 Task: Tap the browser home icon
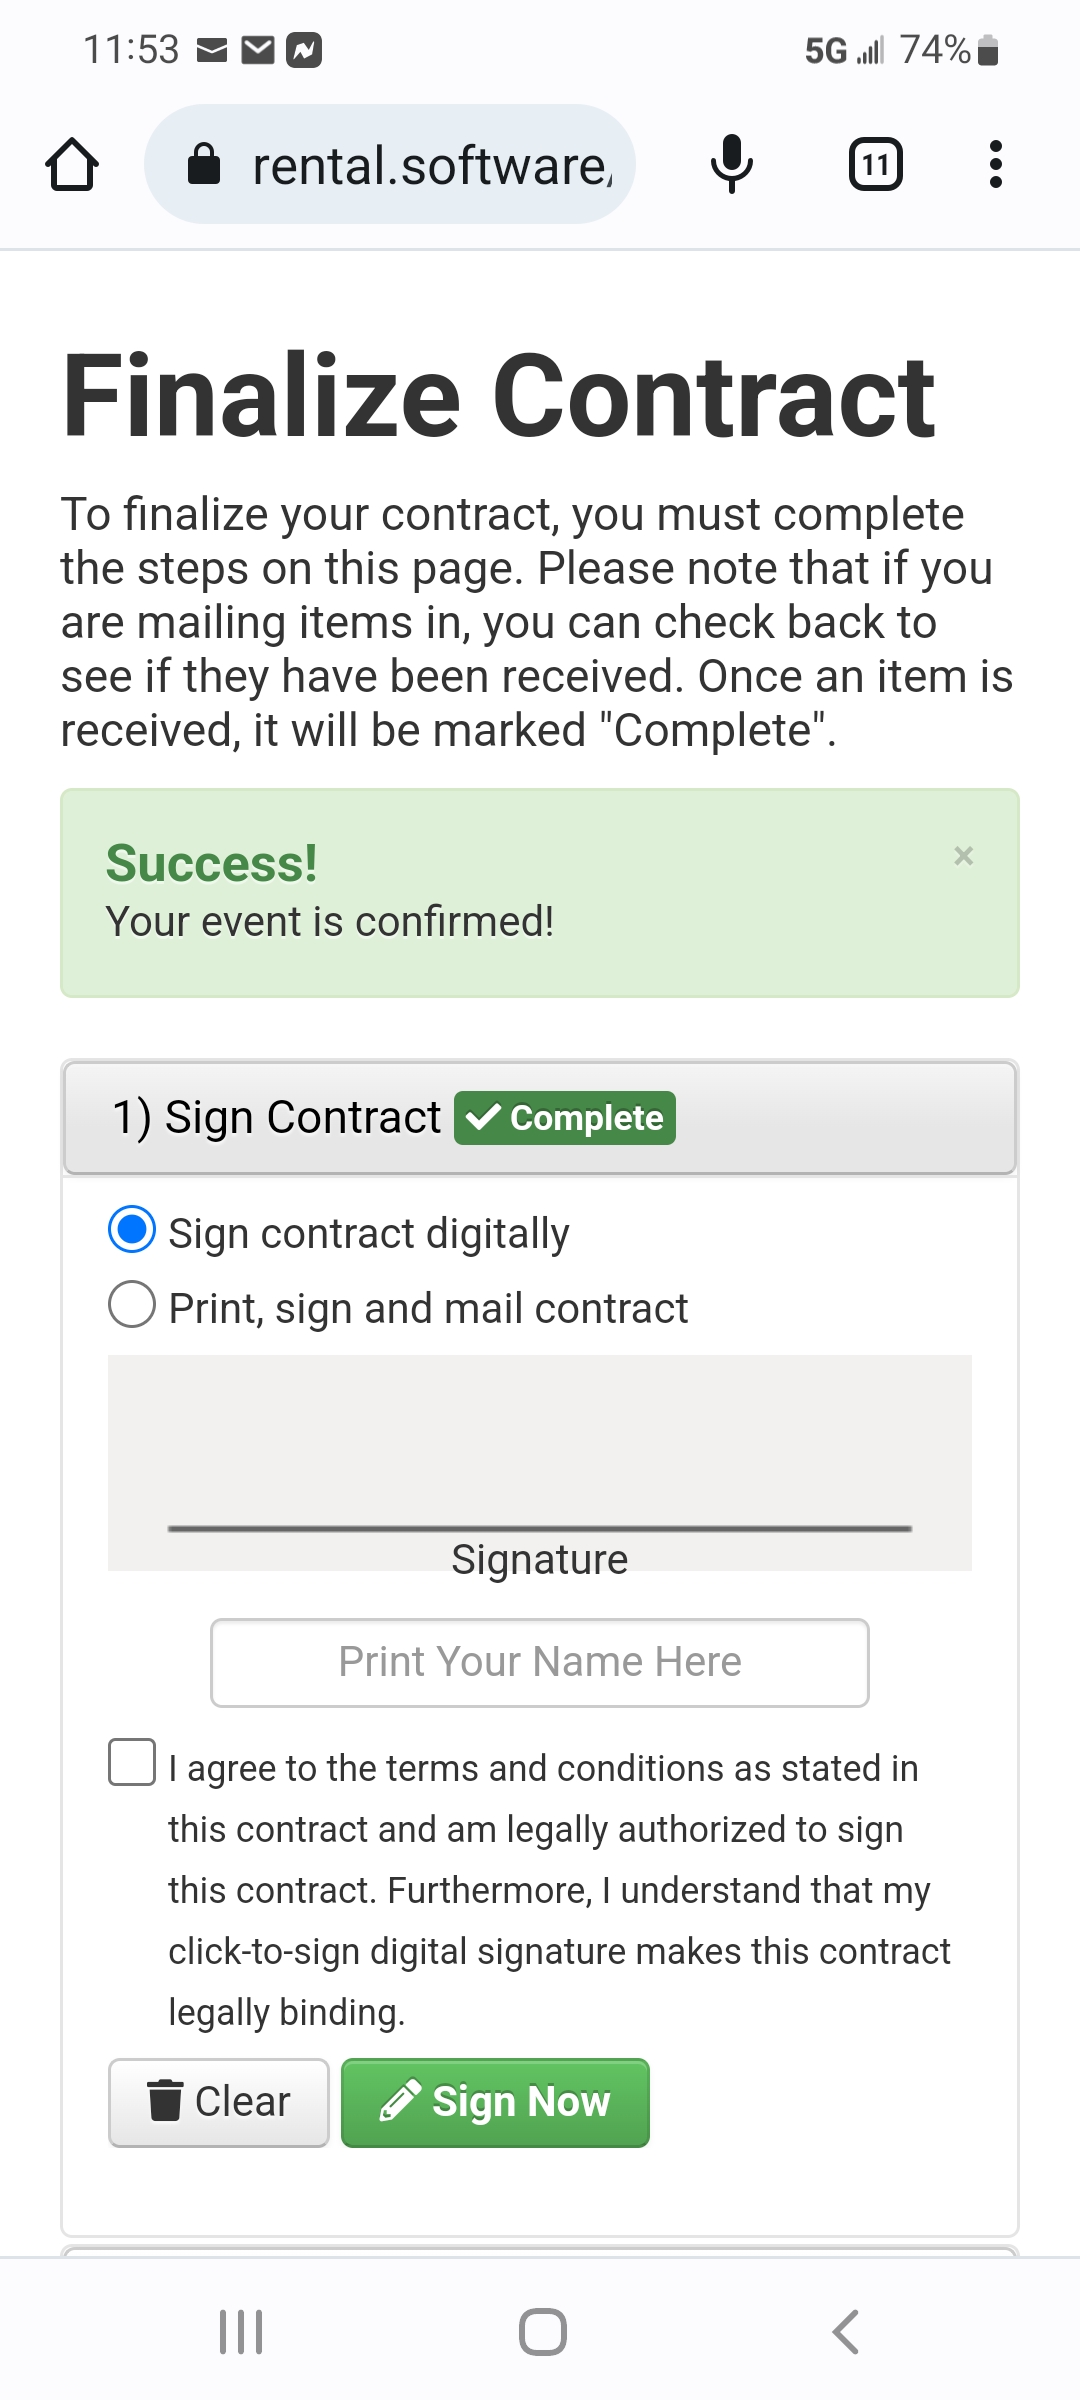click(x=72, y=165)
